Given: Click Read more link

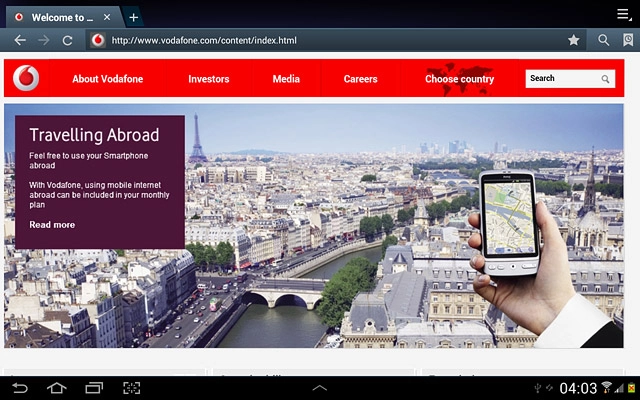Looking at the screenshot, I should point(52,225).
